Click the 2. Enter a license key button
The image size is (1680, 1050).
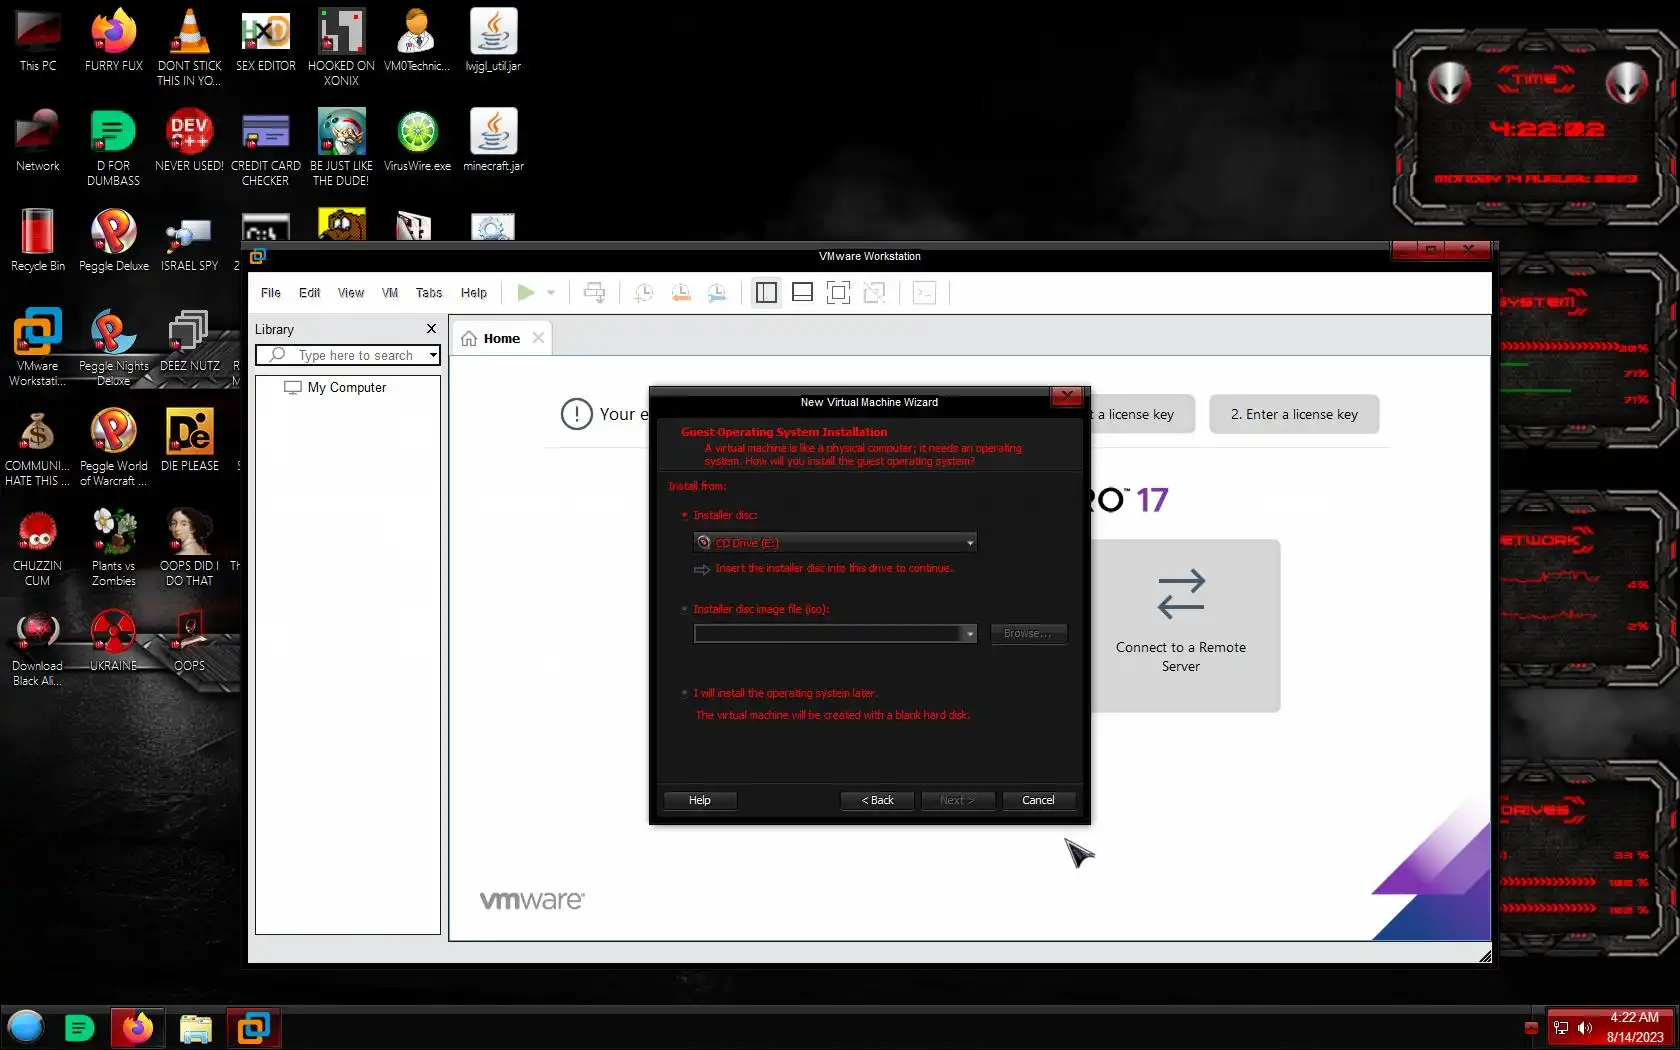1294,414
